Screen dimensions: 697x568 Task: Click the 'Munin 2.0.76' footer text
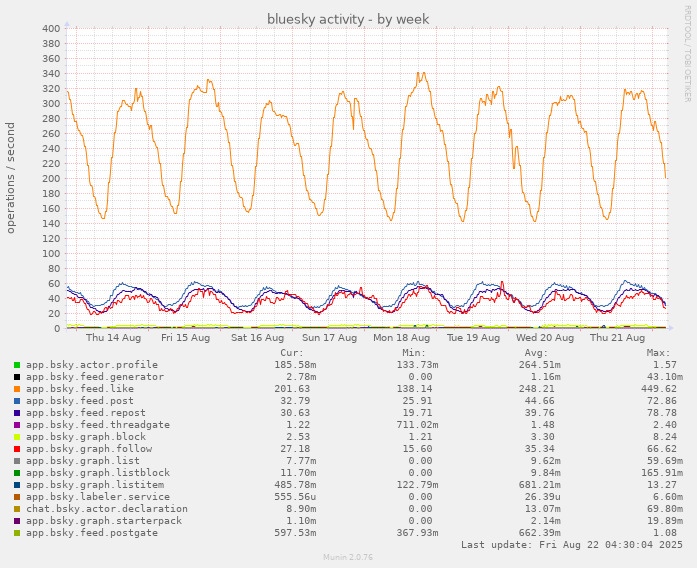click(x=348, y=557)
